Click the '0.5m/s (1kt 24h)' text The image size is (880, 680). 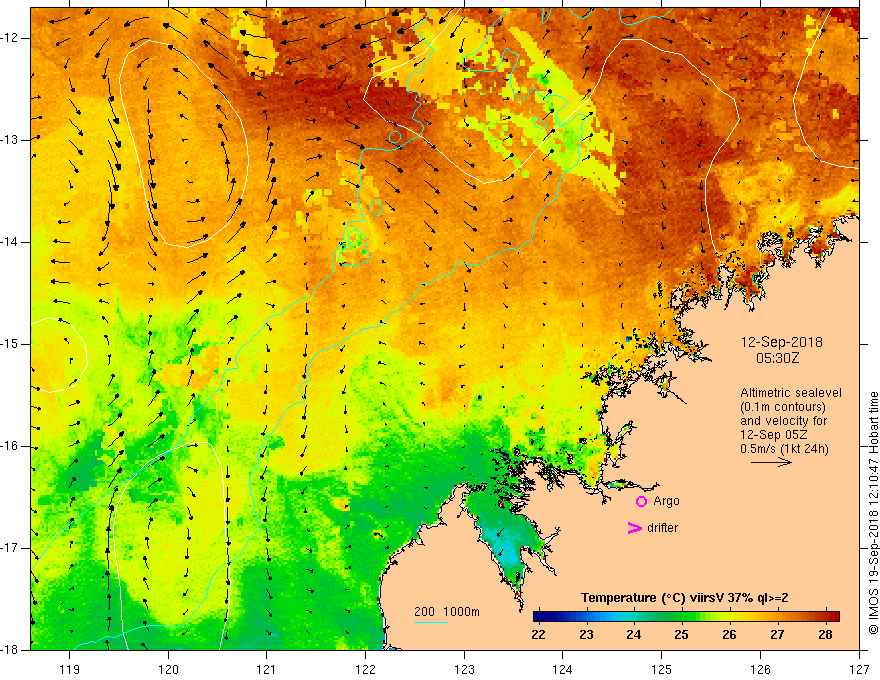(784, 449)
